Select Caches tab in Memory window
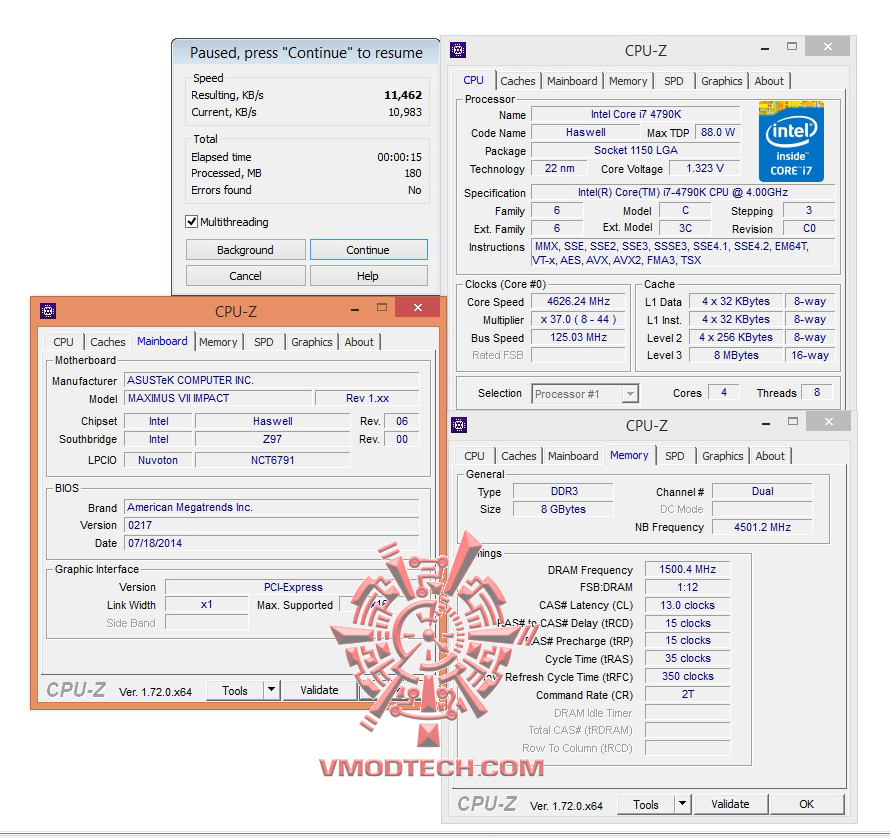The image size is (890, 838). [519, 456]
